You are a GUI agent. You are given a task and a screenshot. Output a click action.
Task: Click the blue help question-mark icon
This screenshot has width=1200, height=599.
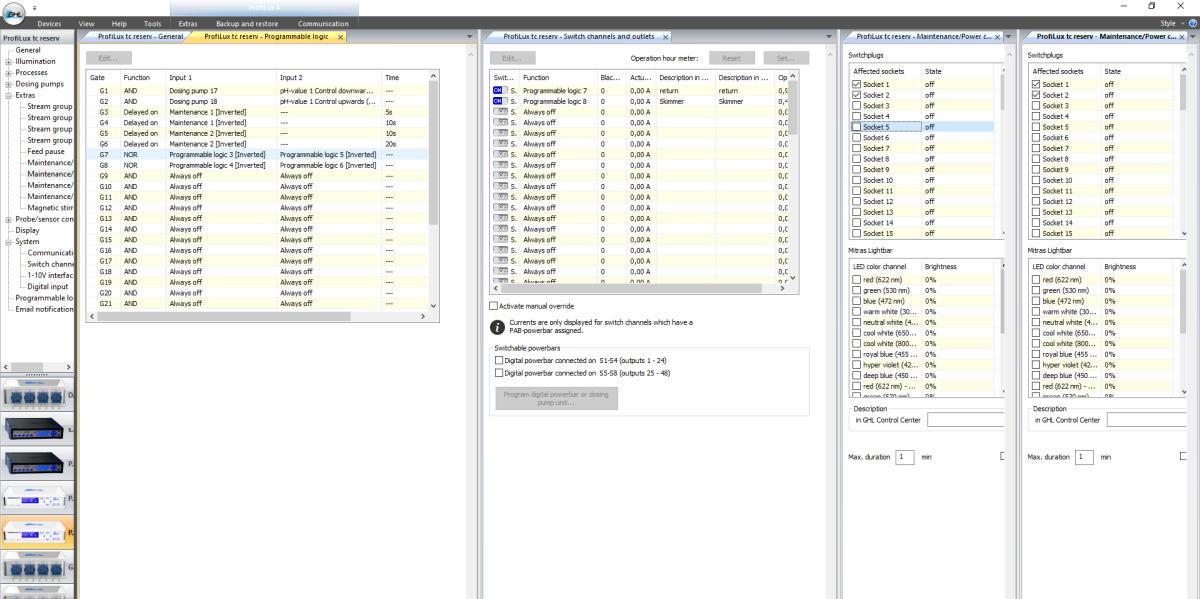pyautogui.click(x=1191, y=23)
